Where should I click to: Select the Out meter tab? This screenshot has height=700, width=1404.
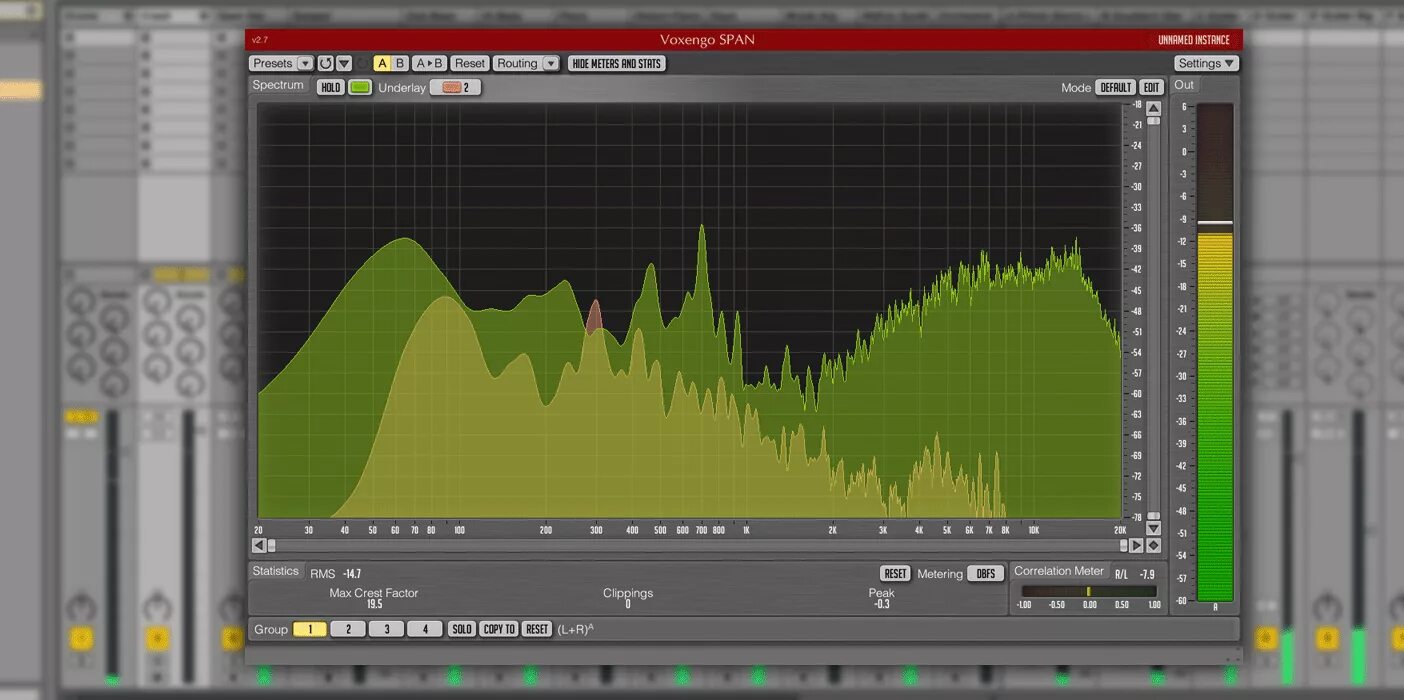point(1184,86)
